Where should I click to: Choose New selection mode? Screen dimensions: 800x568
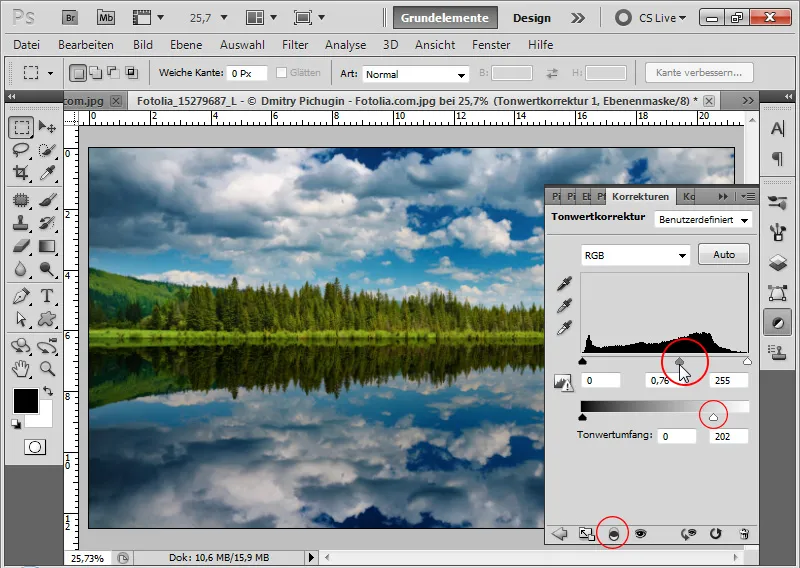(78, 73)
